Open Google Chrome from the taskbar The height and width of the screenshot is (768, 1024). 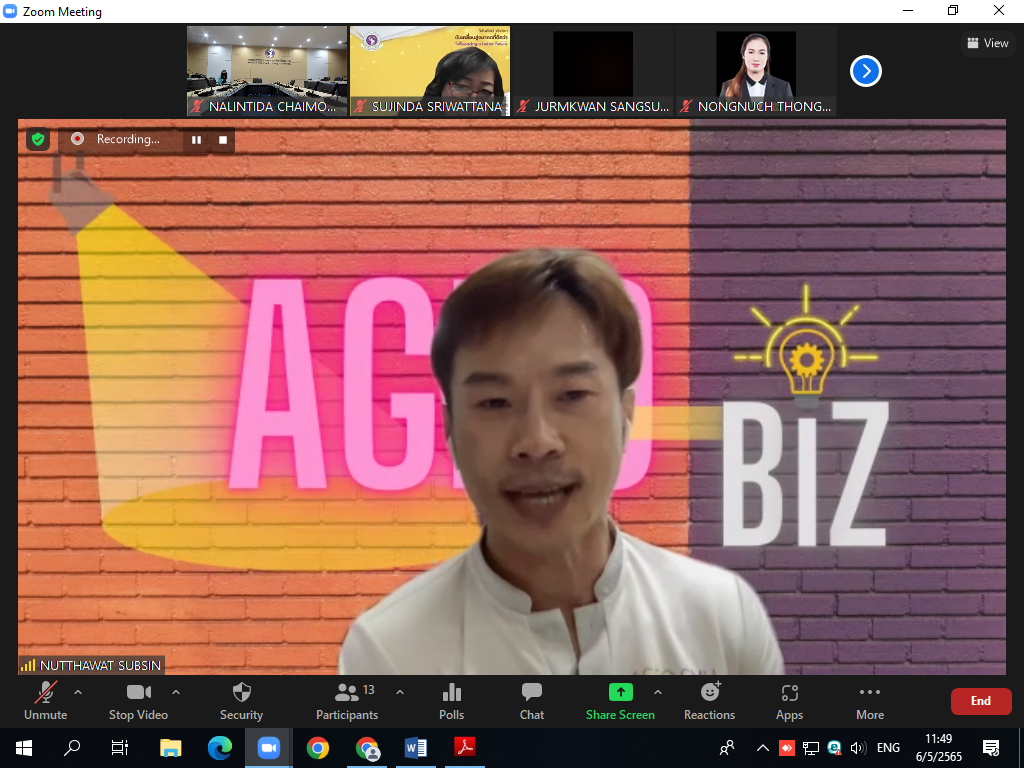coord(317,748)
